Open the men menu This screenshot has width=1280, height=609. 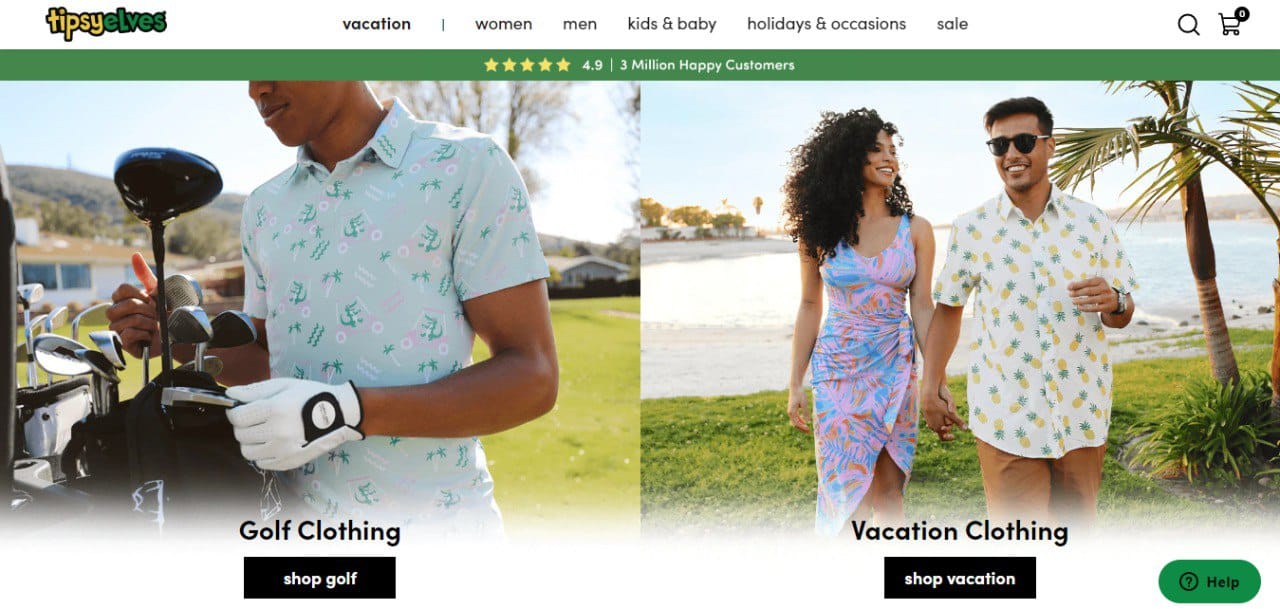point(580,24)
